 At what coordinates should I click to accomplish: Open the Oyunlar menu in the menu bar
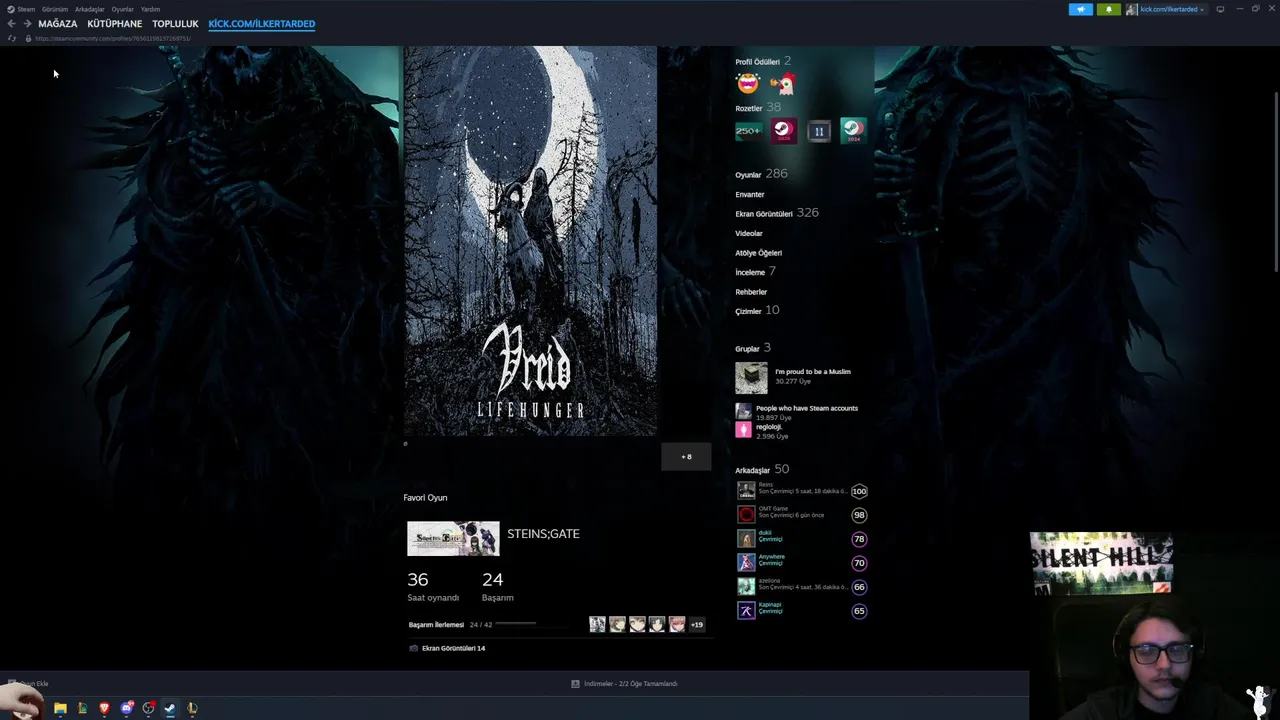click(x=122, y=9)
